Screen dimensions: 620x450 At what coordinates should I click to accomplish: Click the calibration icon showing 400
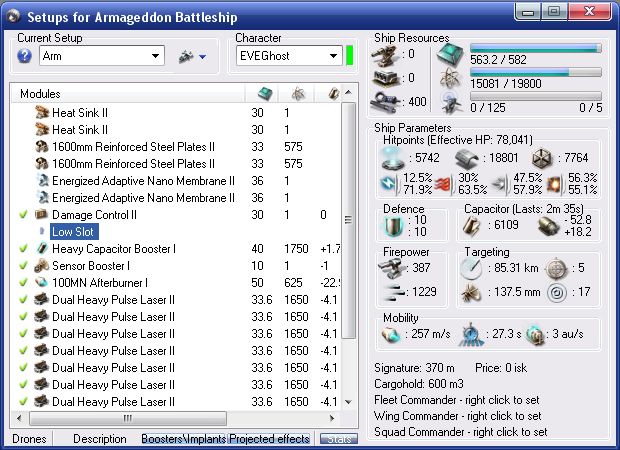pyautogui.click(x=385, y=102)
